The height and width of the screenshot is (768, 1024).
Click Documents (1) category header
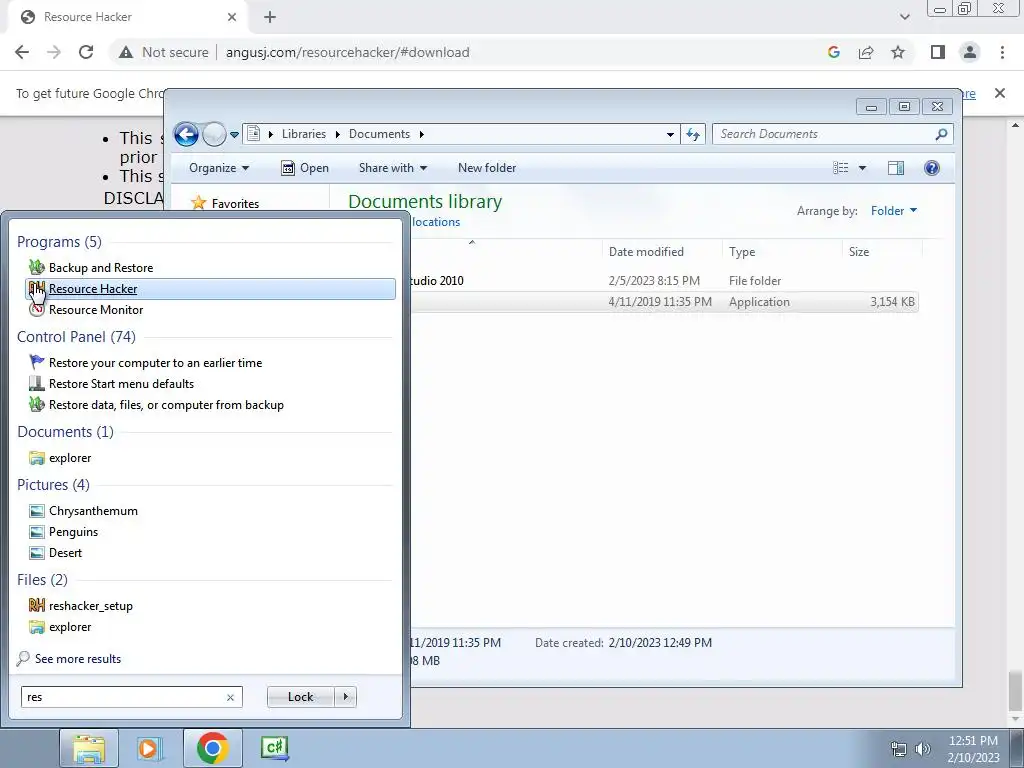[x=65, y=432]
